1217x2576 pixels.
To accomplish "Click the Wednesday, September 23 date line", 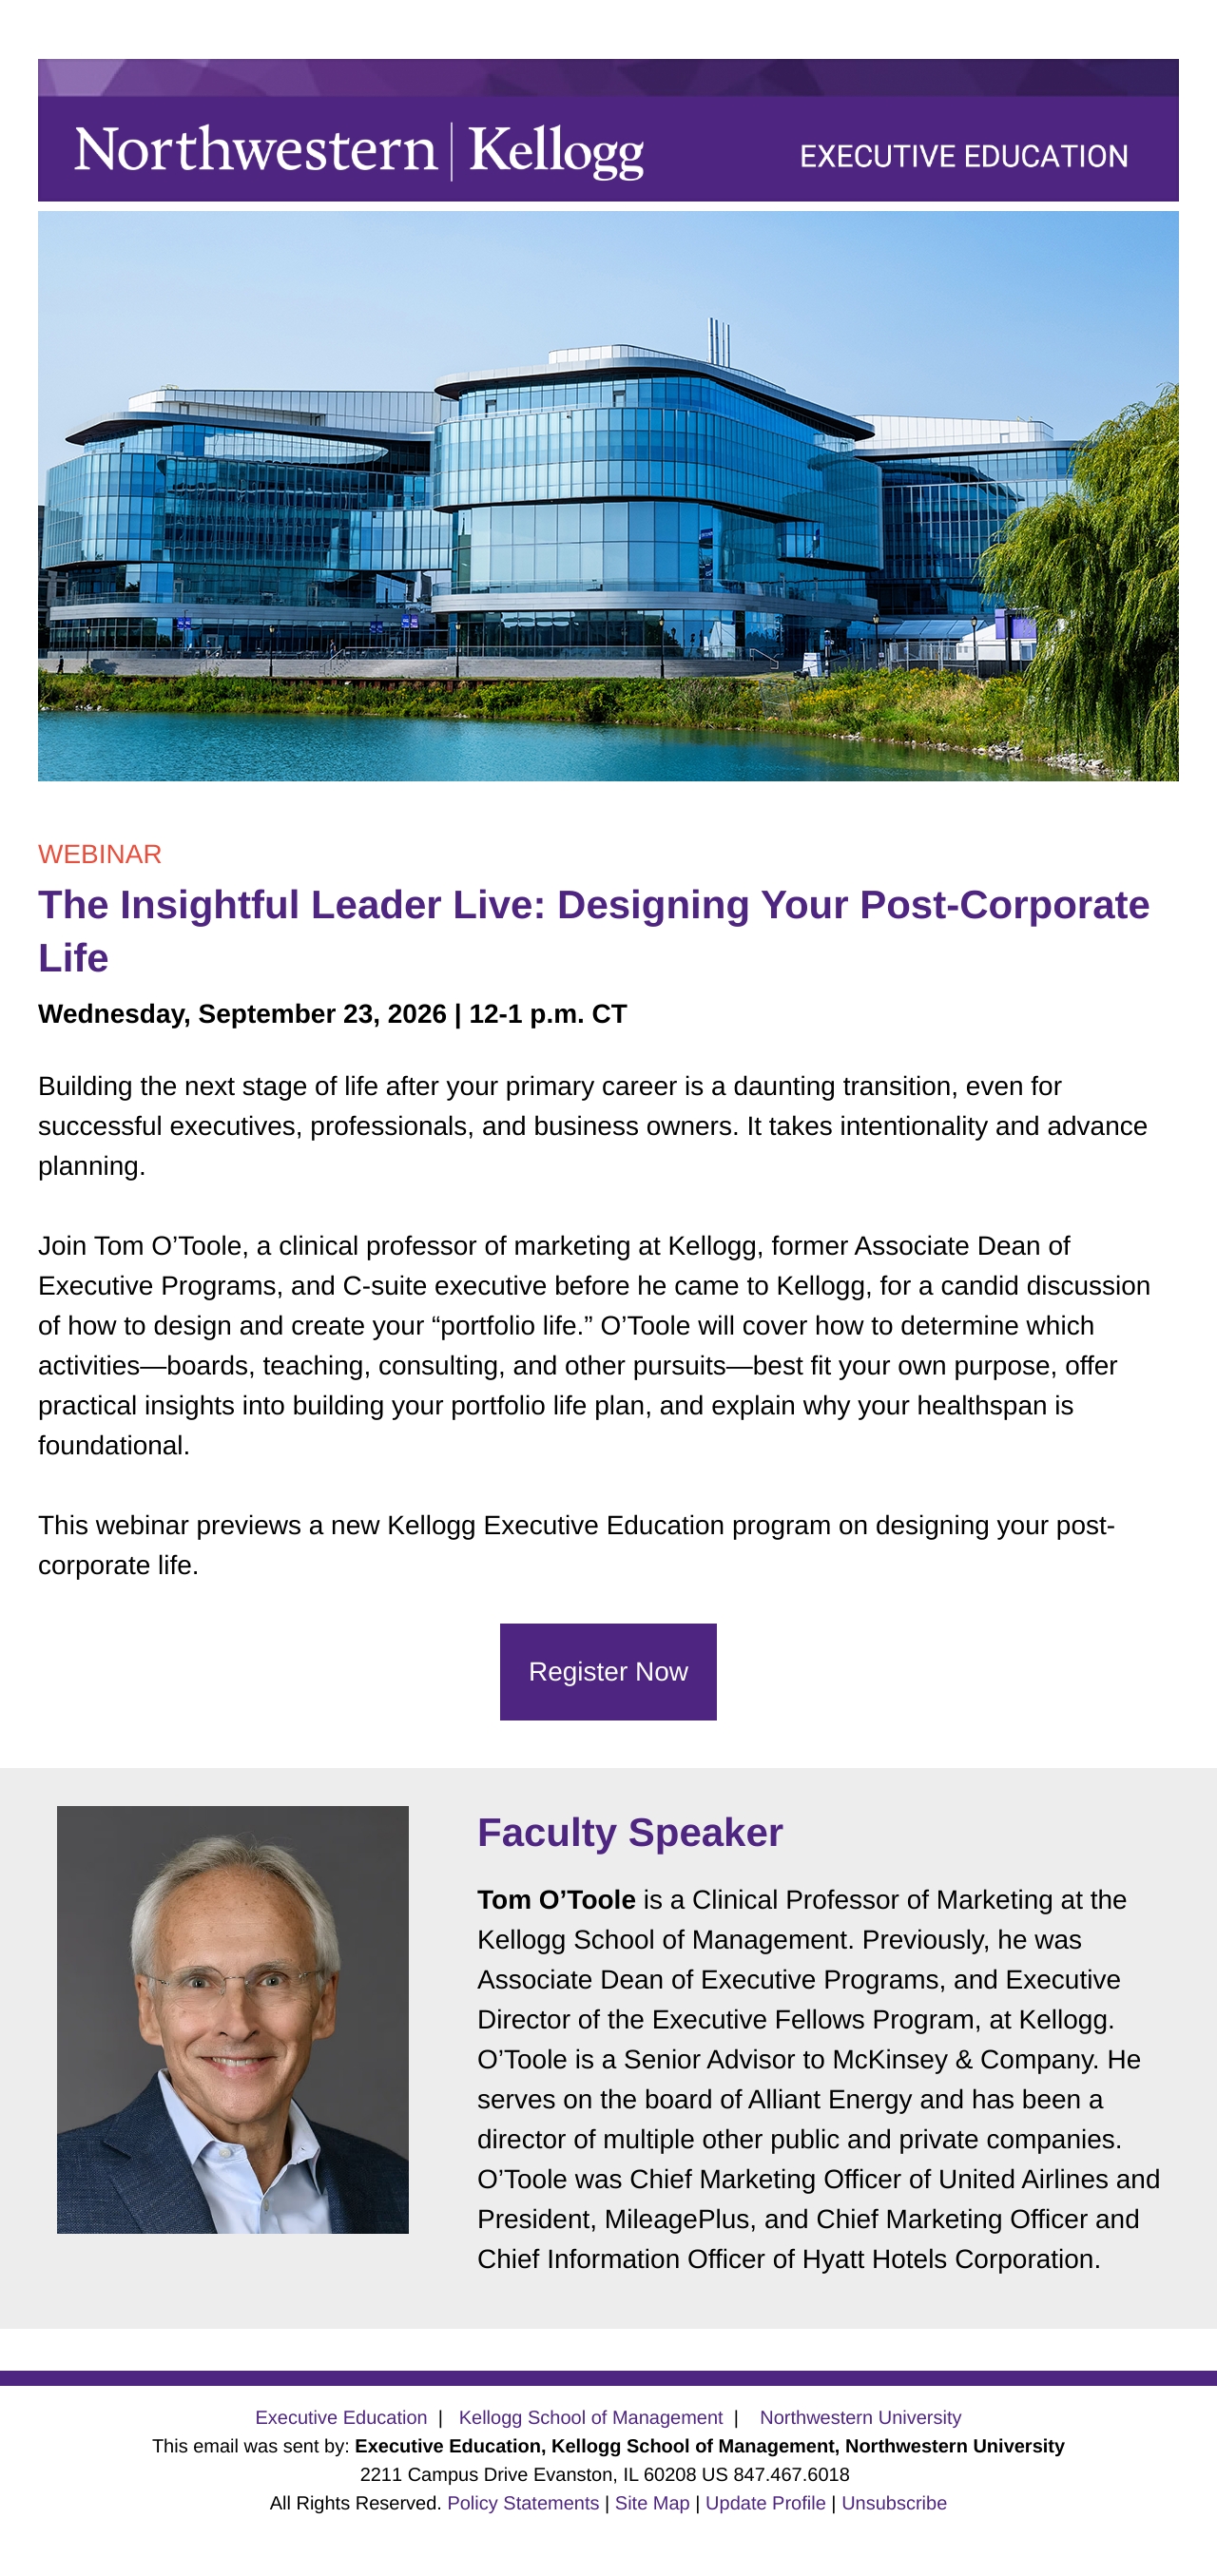I will point(332,1014).
